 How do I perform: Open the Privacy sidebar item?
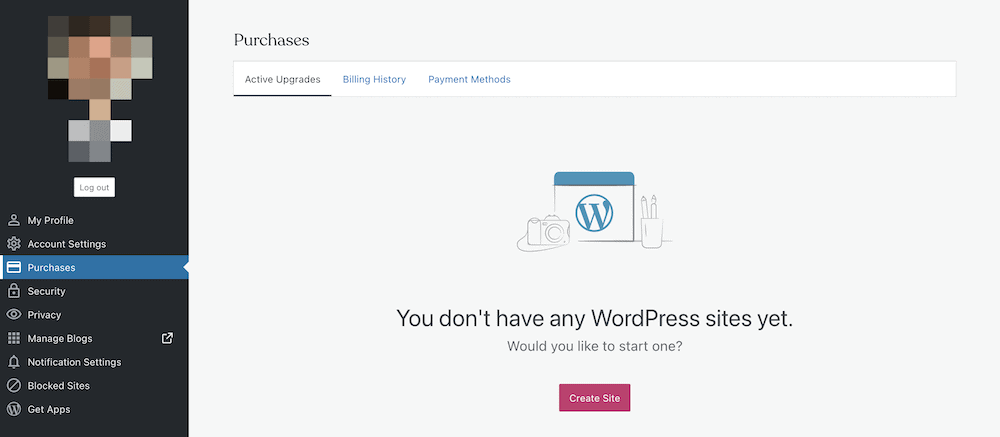click(x=94, y=315)
